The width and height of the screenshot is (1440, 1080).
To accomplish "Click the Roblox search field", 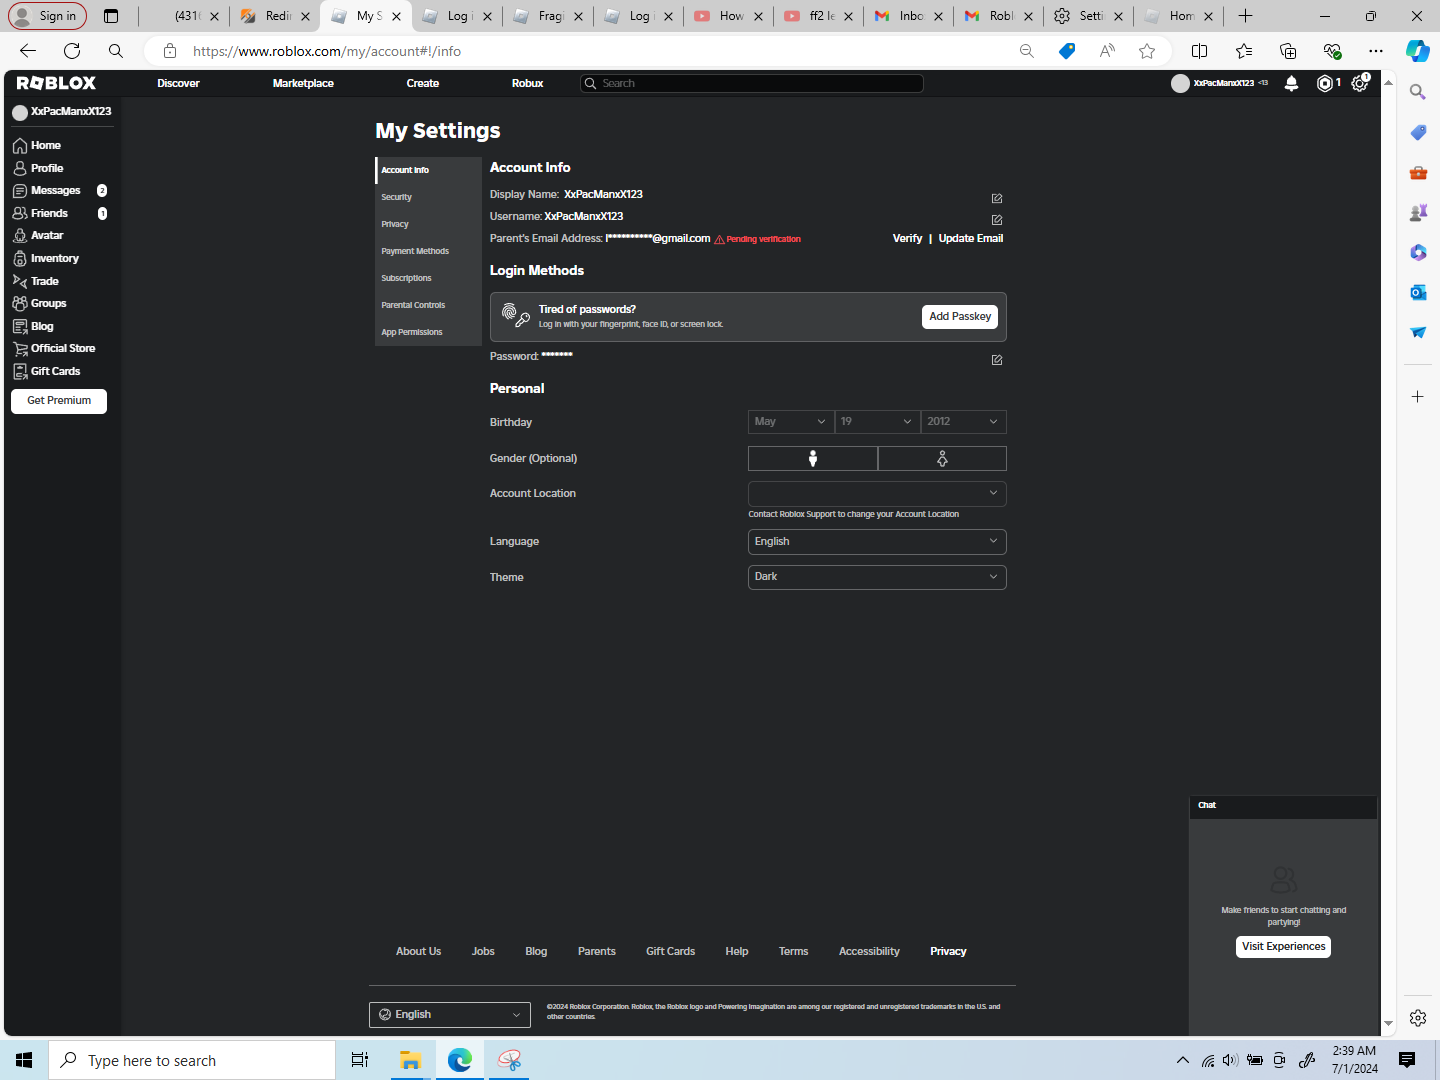I will [752, 83].
